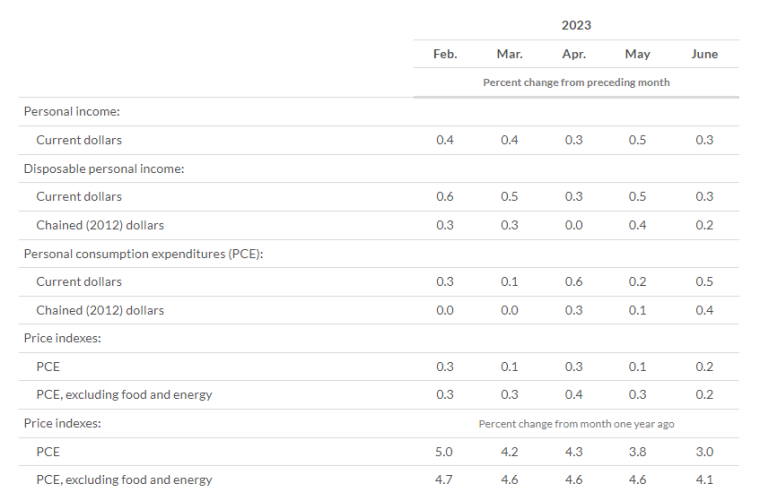
Task: Click the Disposable personal income row label
Action: (x=104, y=169)
